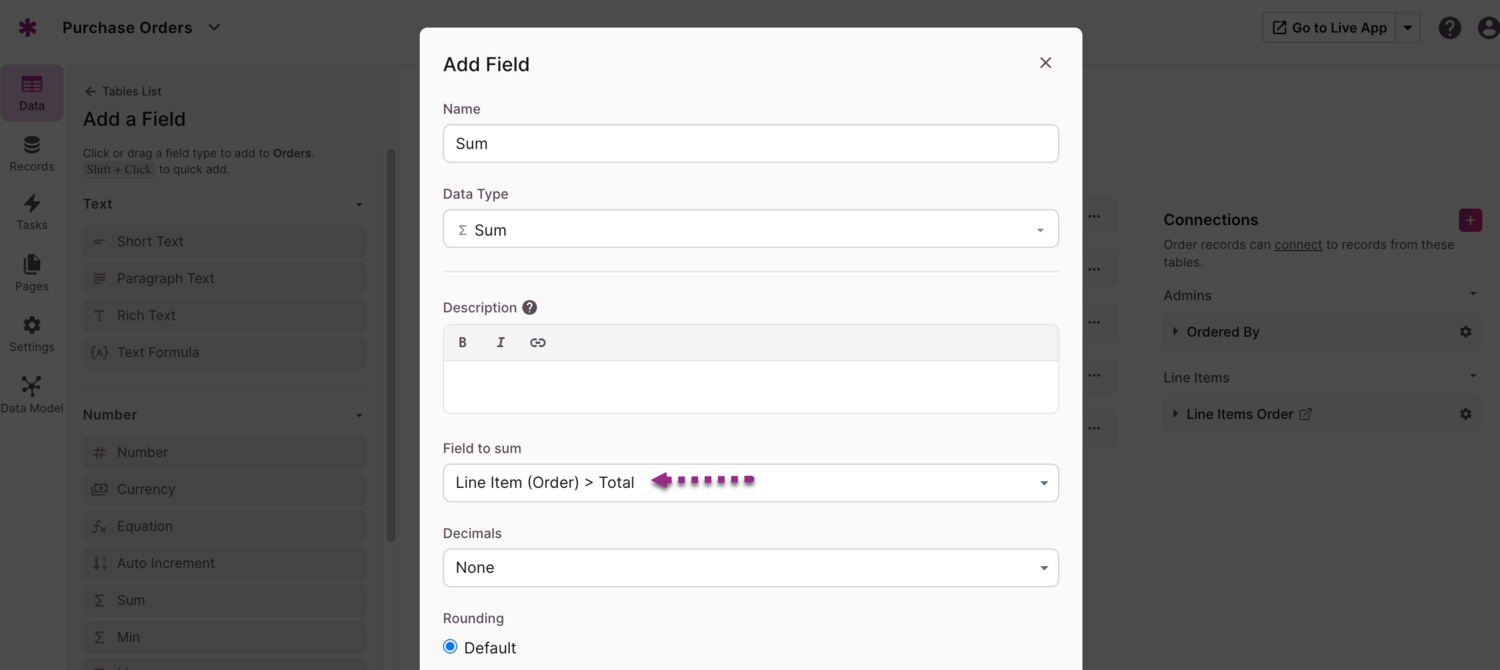Click into the Name input field

coord(750,144)
